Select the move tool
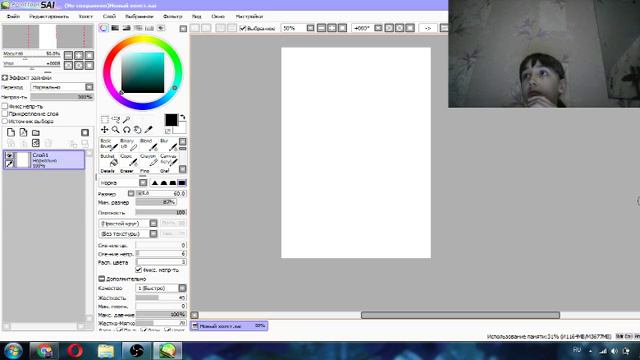This screenshot has width=640, height=360. [x=105, y=129]
